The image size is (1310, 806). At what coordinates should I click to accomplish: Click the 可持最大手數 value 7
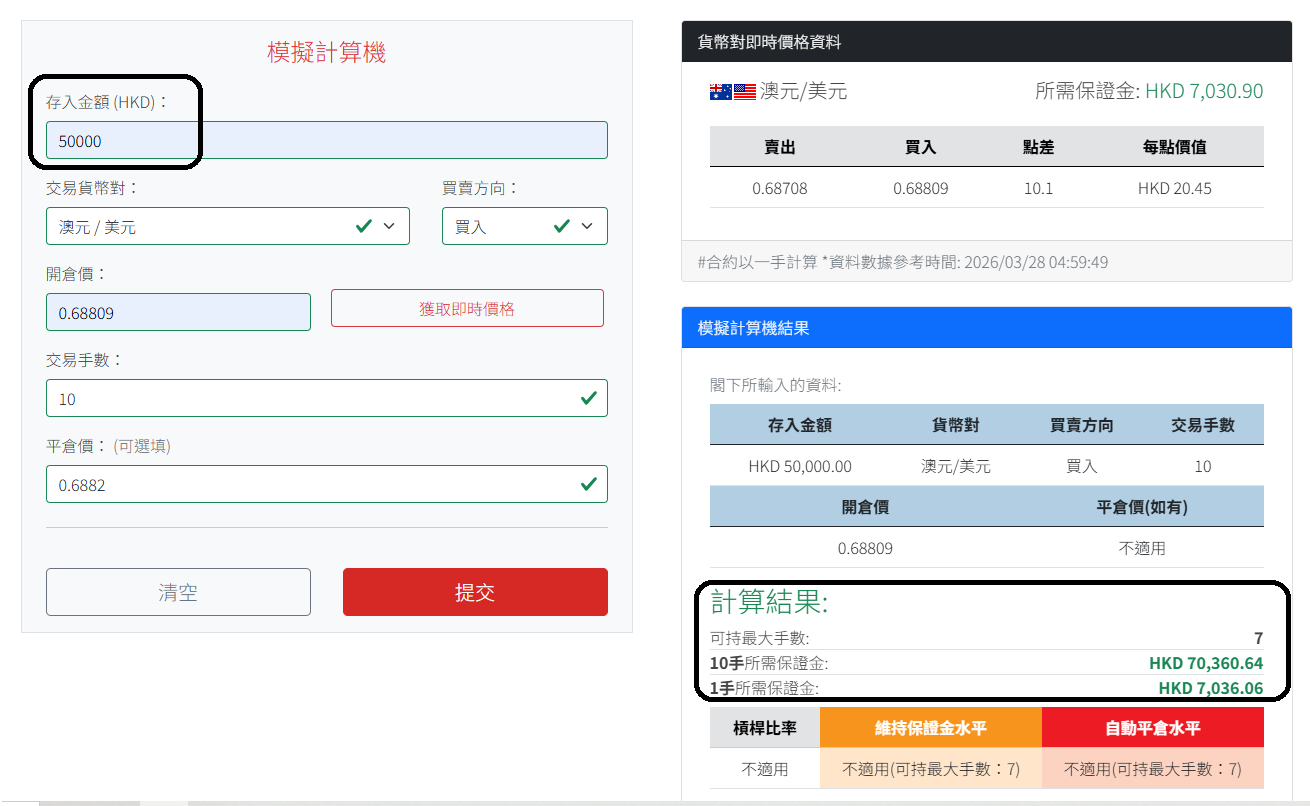(x=1259, y=638)
